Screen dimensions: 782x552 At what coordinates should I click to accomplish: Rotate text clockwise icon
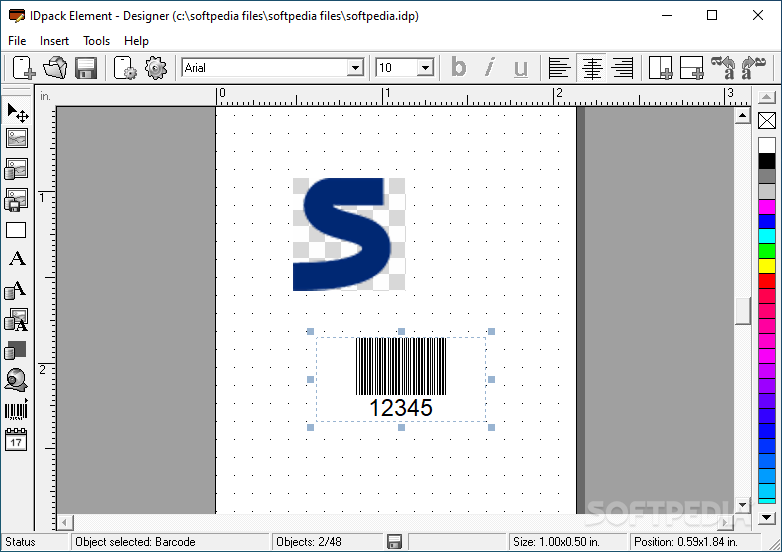pos(754,67)
